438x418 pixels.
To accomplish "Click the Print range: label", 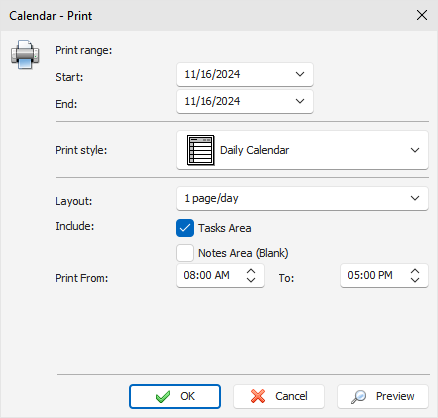I will point(84,50).
